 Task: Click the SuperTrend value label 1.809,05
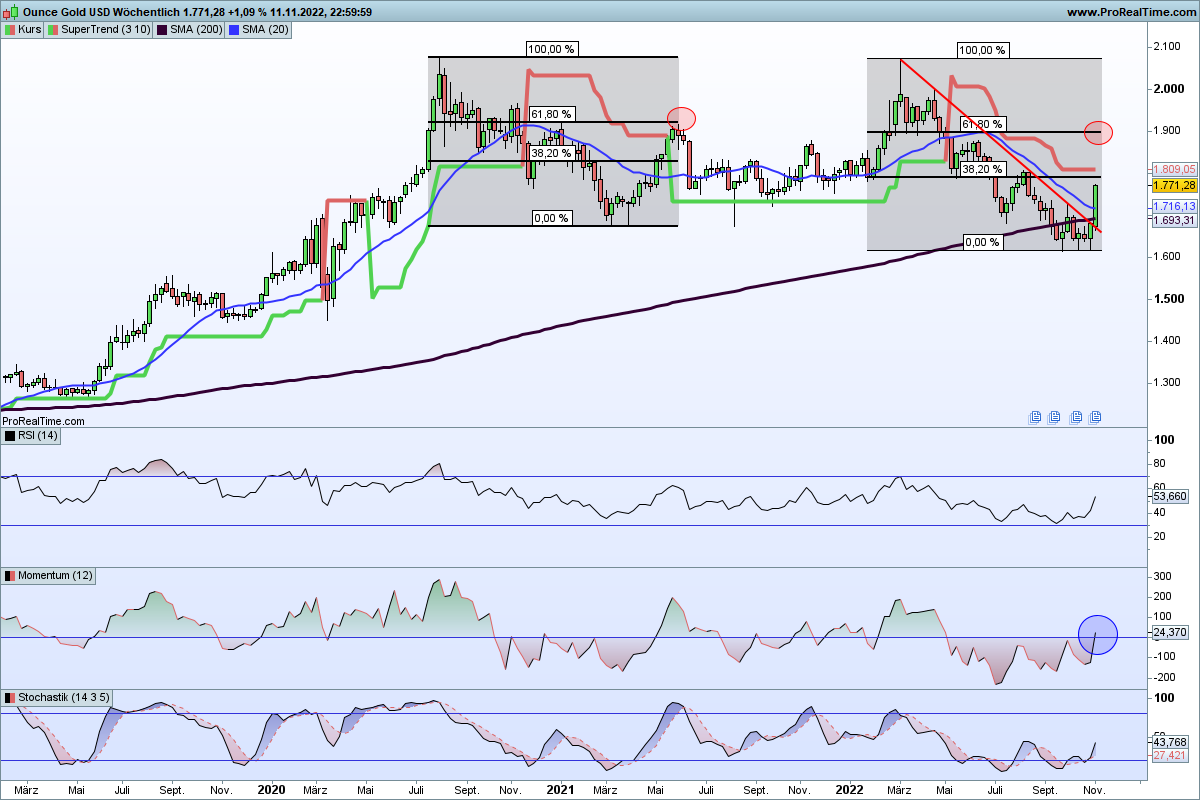coord(1174,171)
